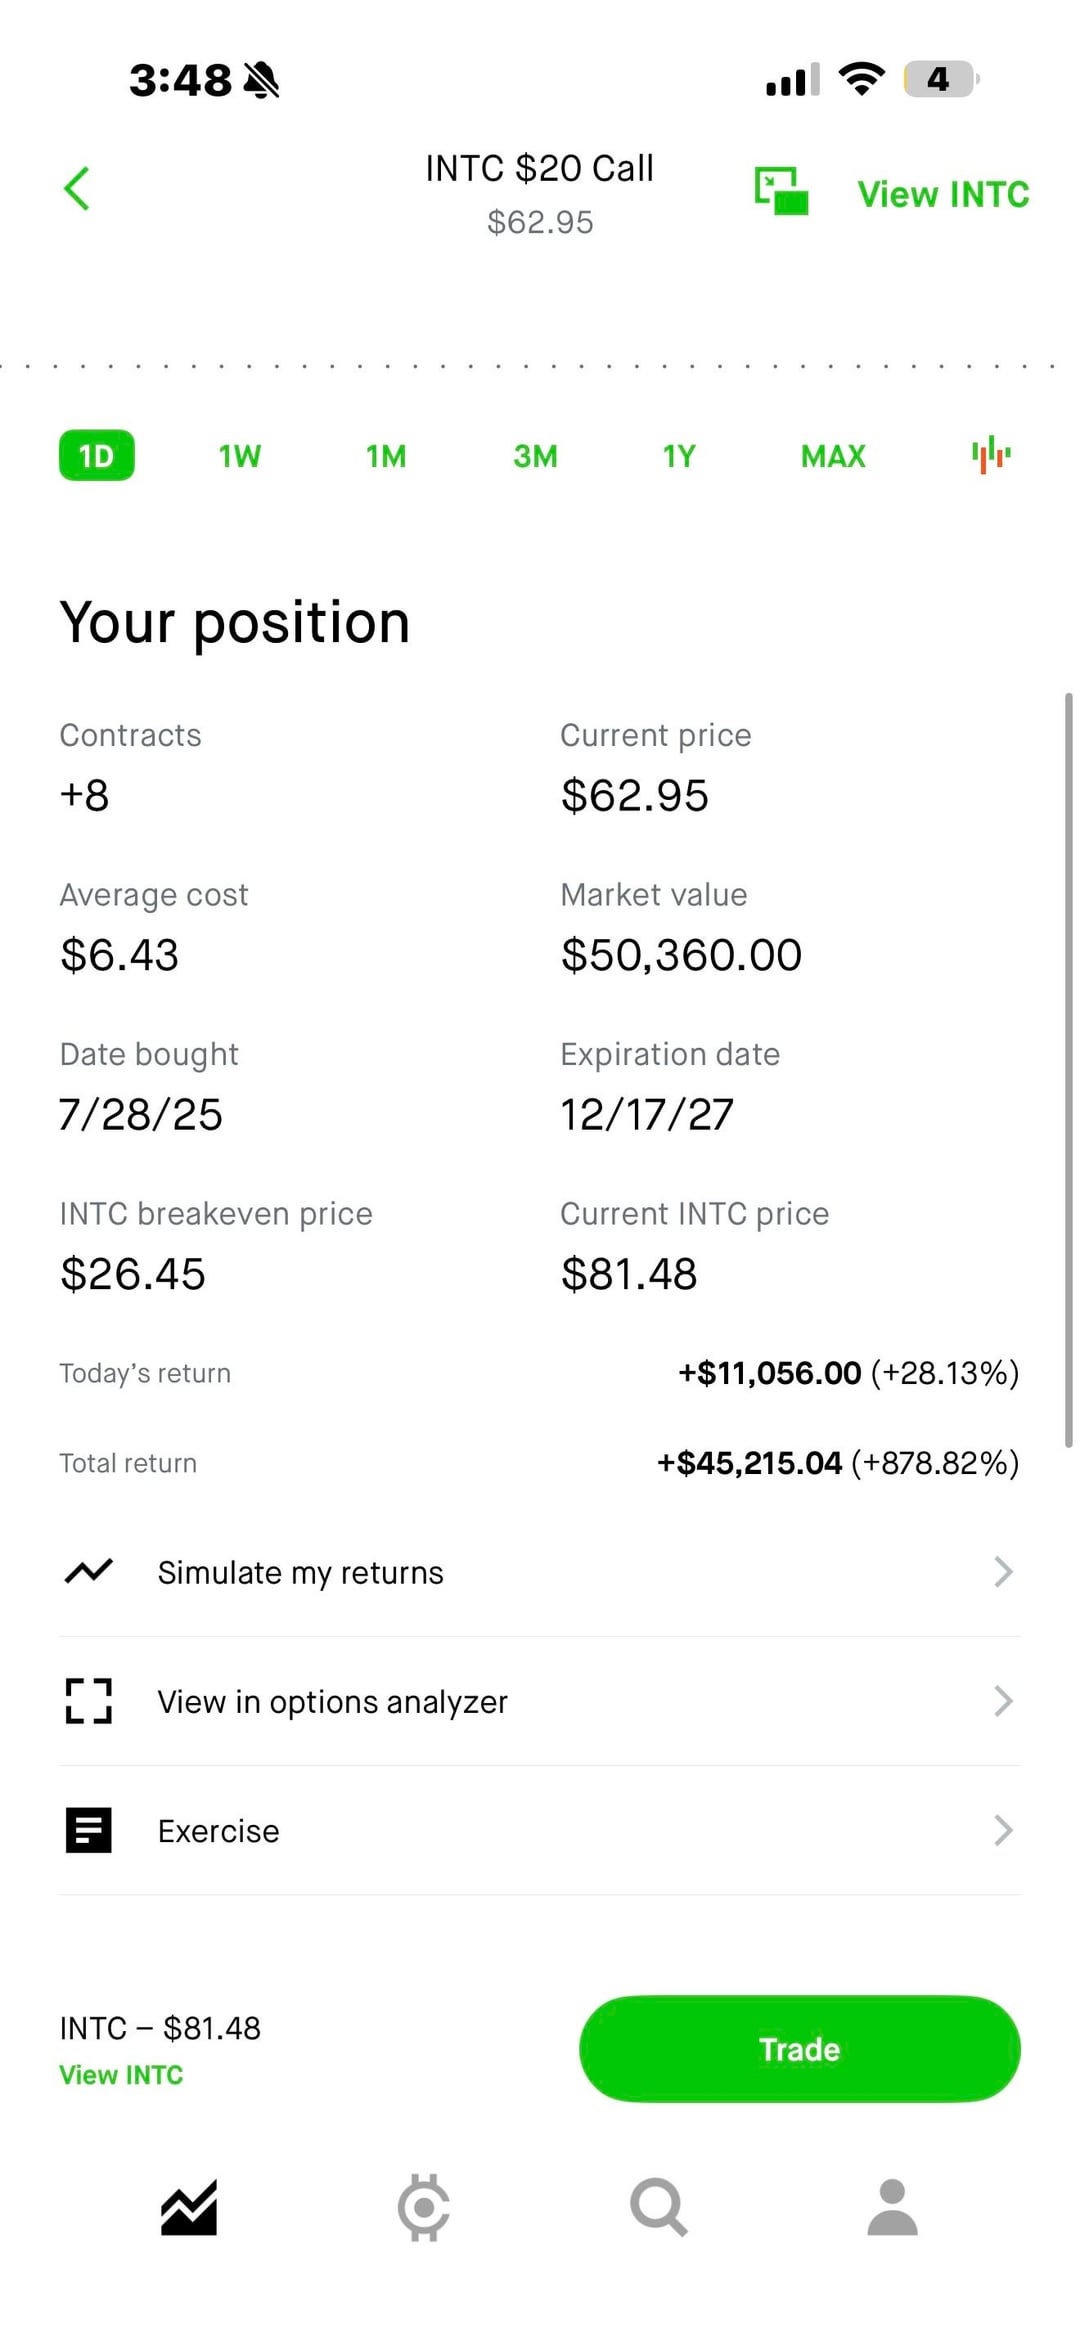Tap the bottom View INTC link
The height and width of the screenshot is (2346, 1080).
point(121,2075)
